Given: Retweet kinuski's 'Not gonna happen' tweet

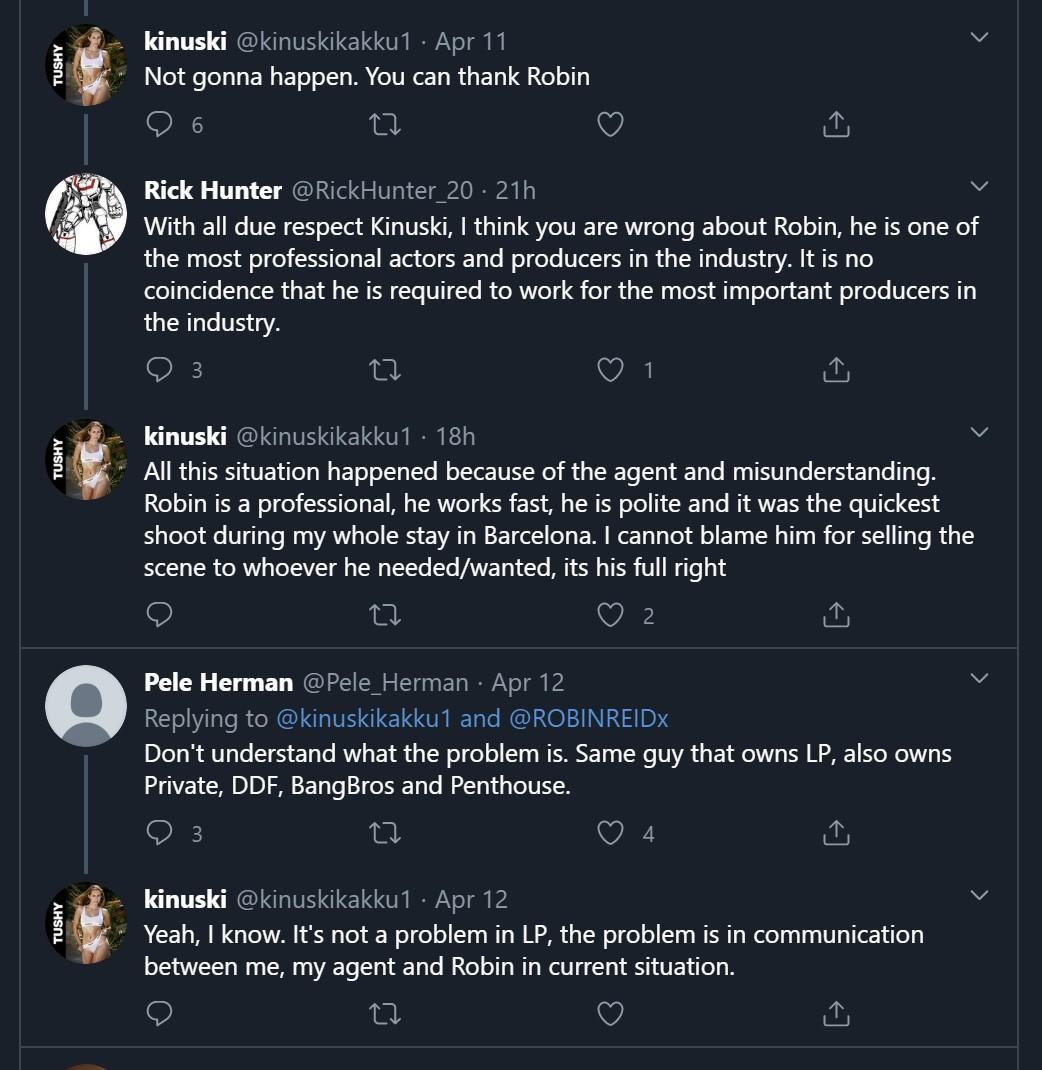Looking at the screenshot, I should tap(385, 124).
